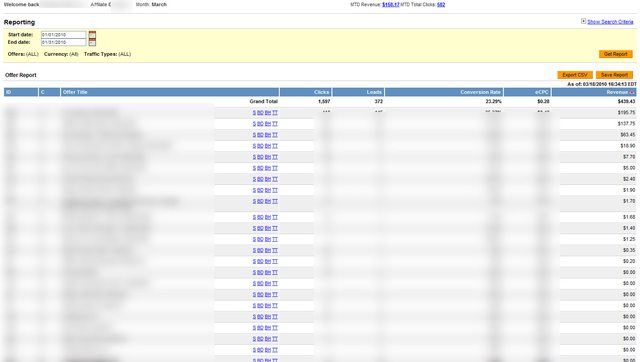Click the Offers: (ALL) filter text
Image resolution: width=640 pixels, height=362 pixels.
tap(23, 54)
